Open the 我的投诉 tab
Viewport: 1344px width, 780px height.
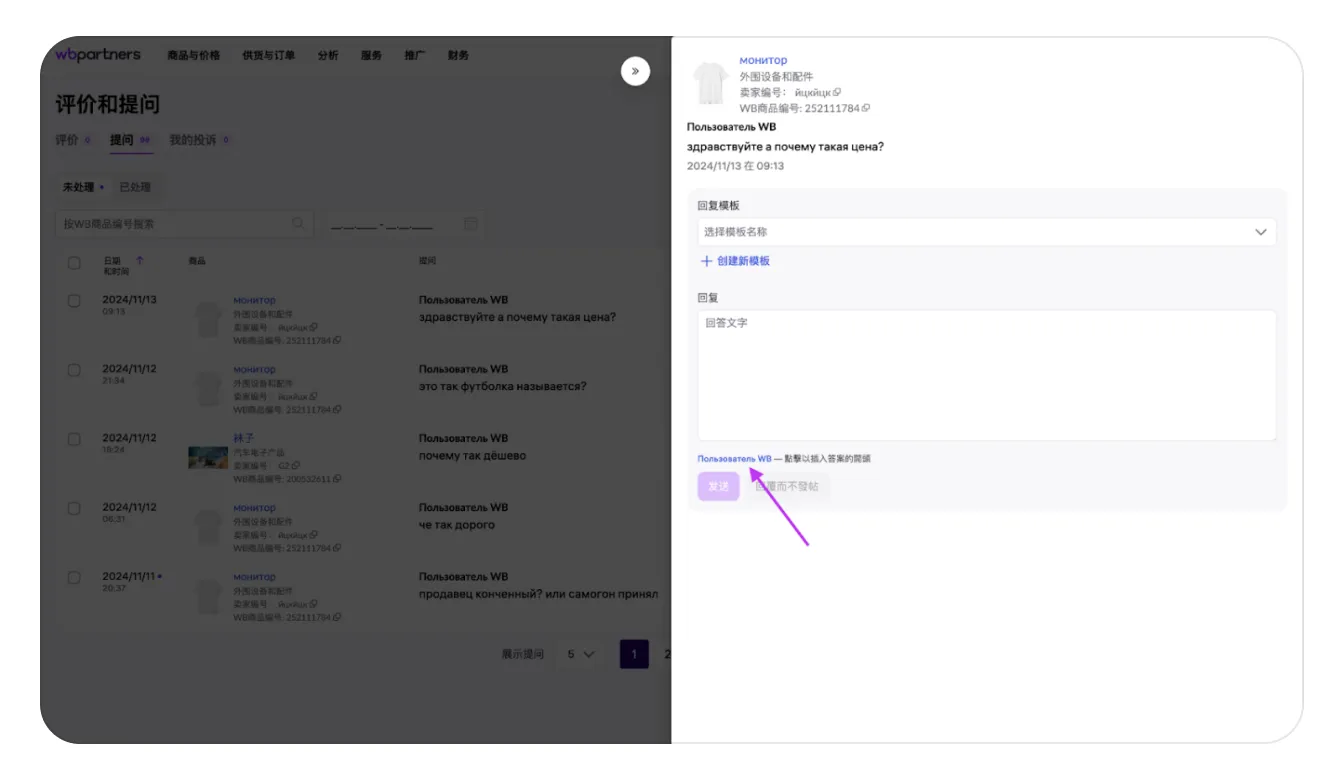click(192, 140)
